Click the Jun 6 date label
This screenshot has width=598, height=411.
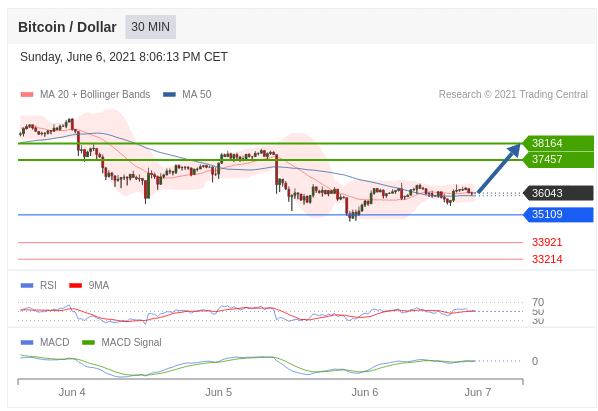tap(365, 392)
